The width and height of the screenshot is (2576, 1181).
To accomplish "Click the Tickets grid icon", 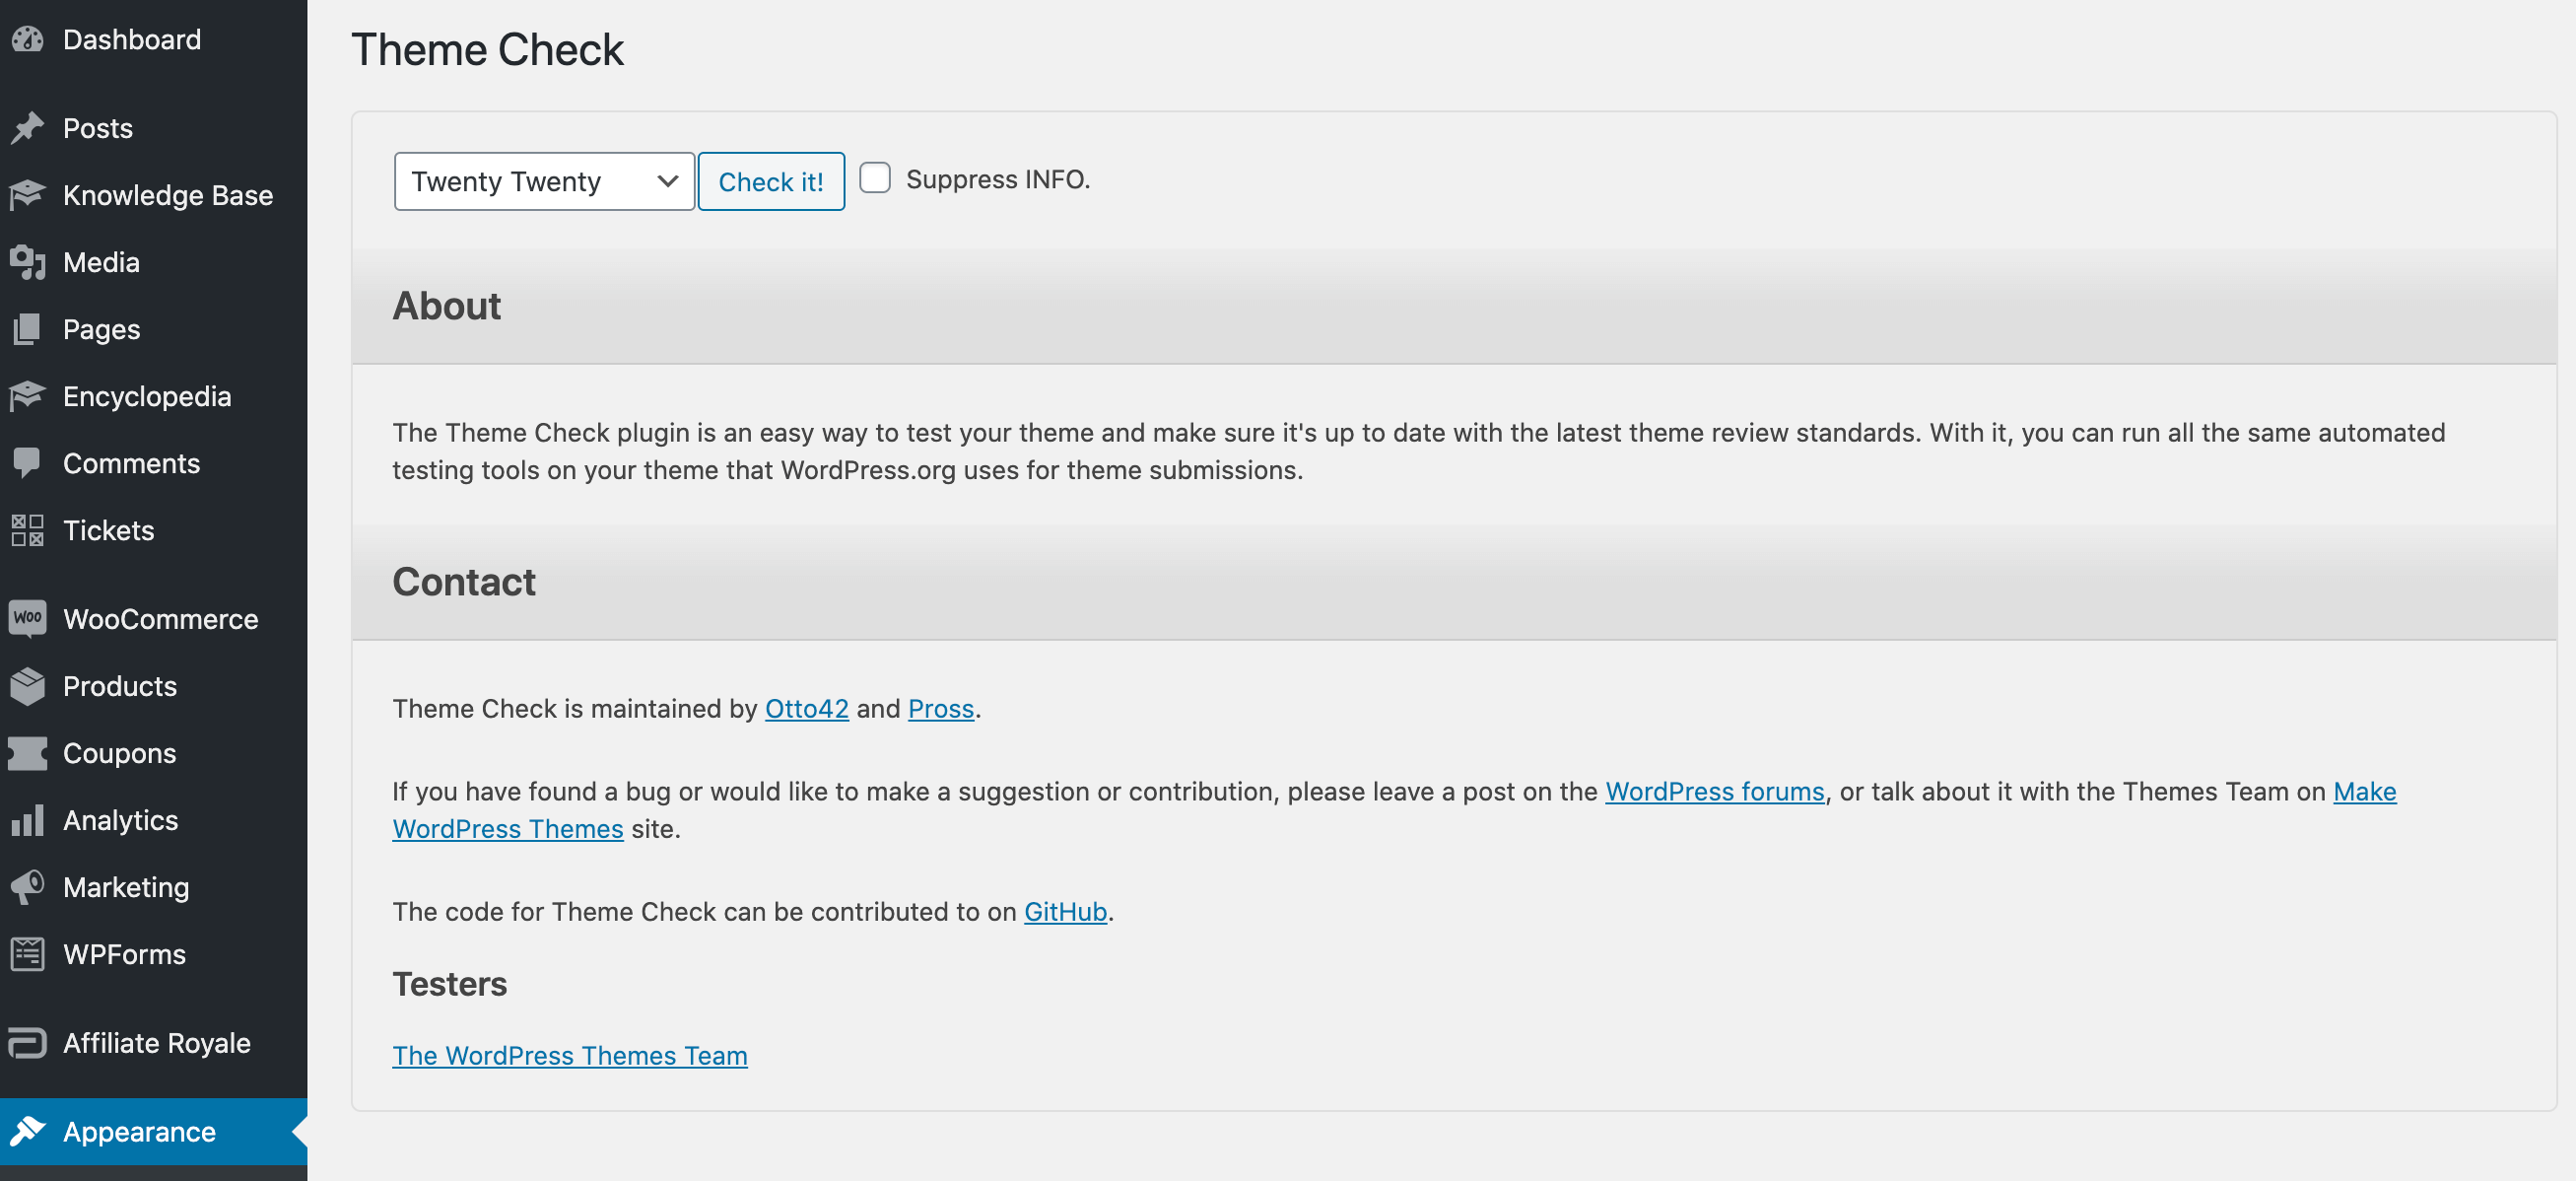I will (28, 530).
